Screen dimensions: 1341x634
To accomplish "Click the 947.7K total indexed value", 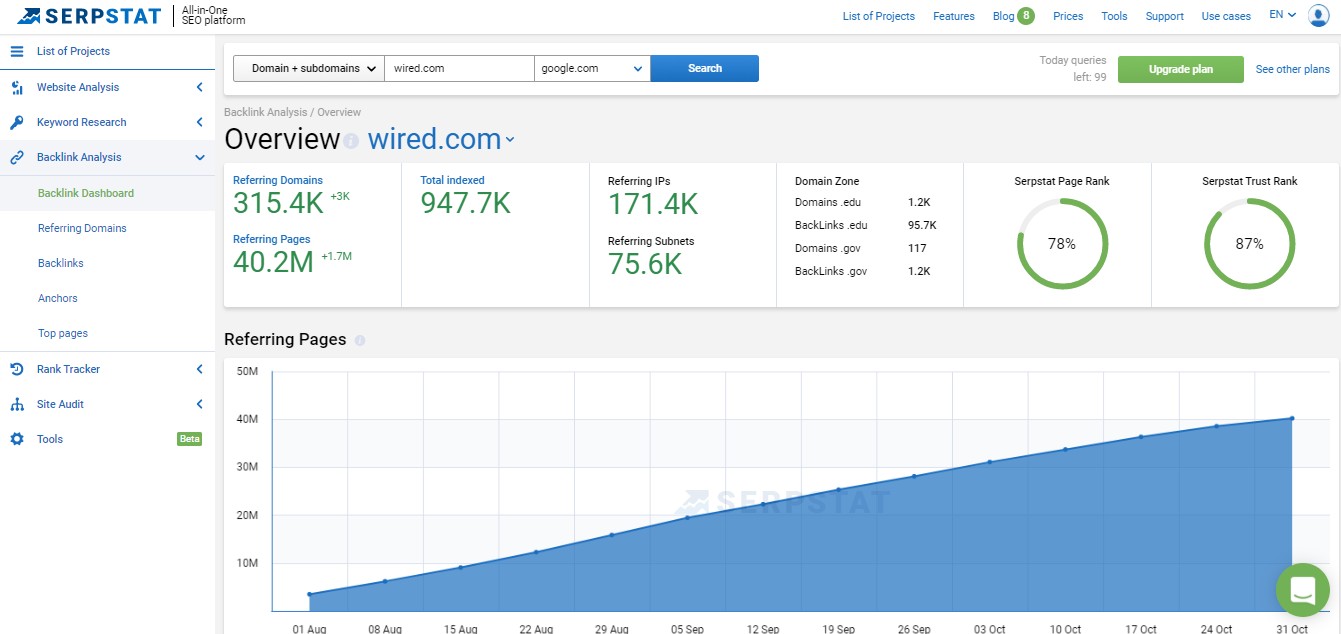I will click(x=466, y=203).
